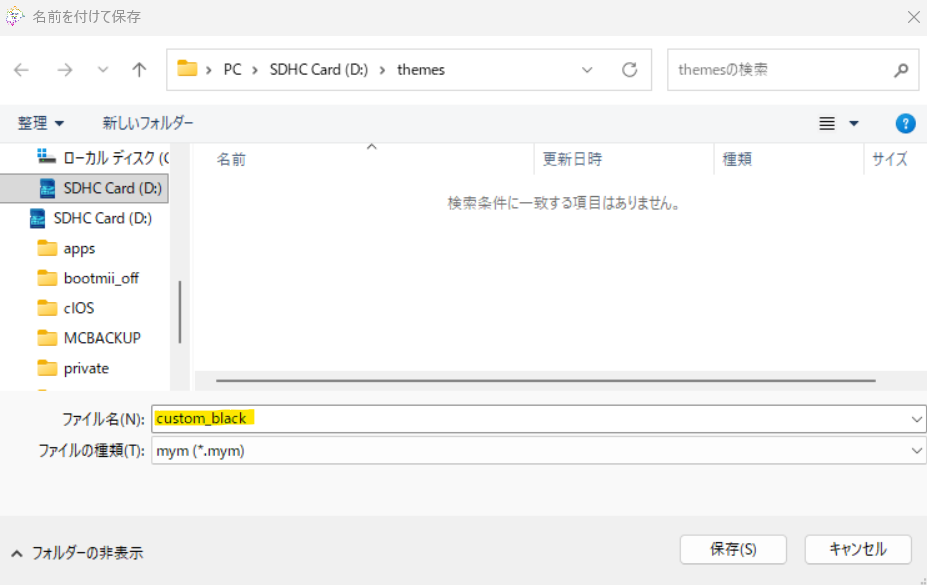Image resolution: width=927 pixels, height=585 pixels.
Task: Click the Forward navigation arrow
Action: (65, 70)
